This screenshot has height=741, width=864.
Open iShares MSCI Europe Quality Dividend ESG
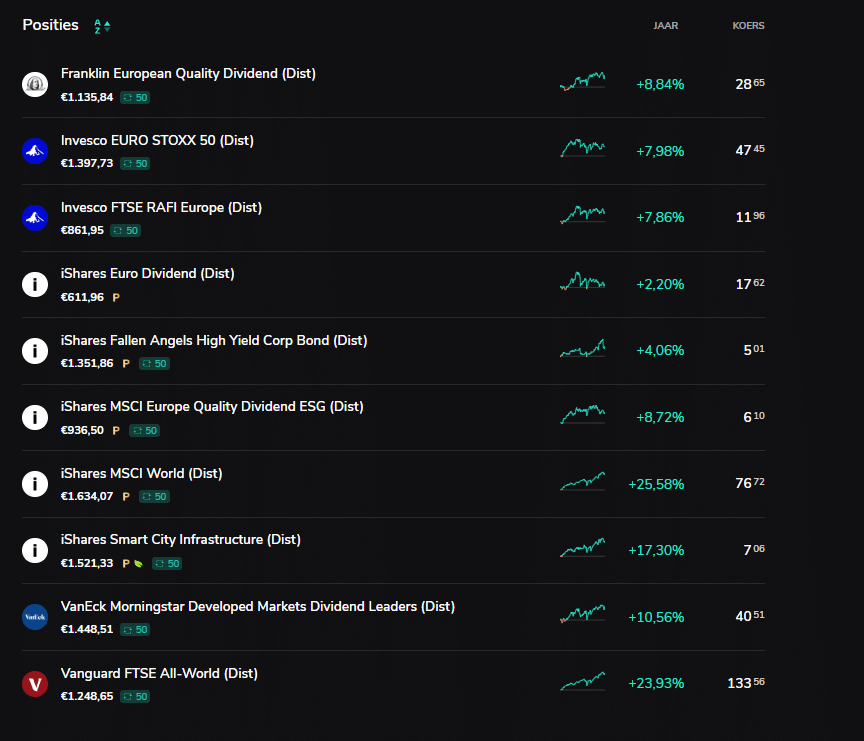click(393, 418)
